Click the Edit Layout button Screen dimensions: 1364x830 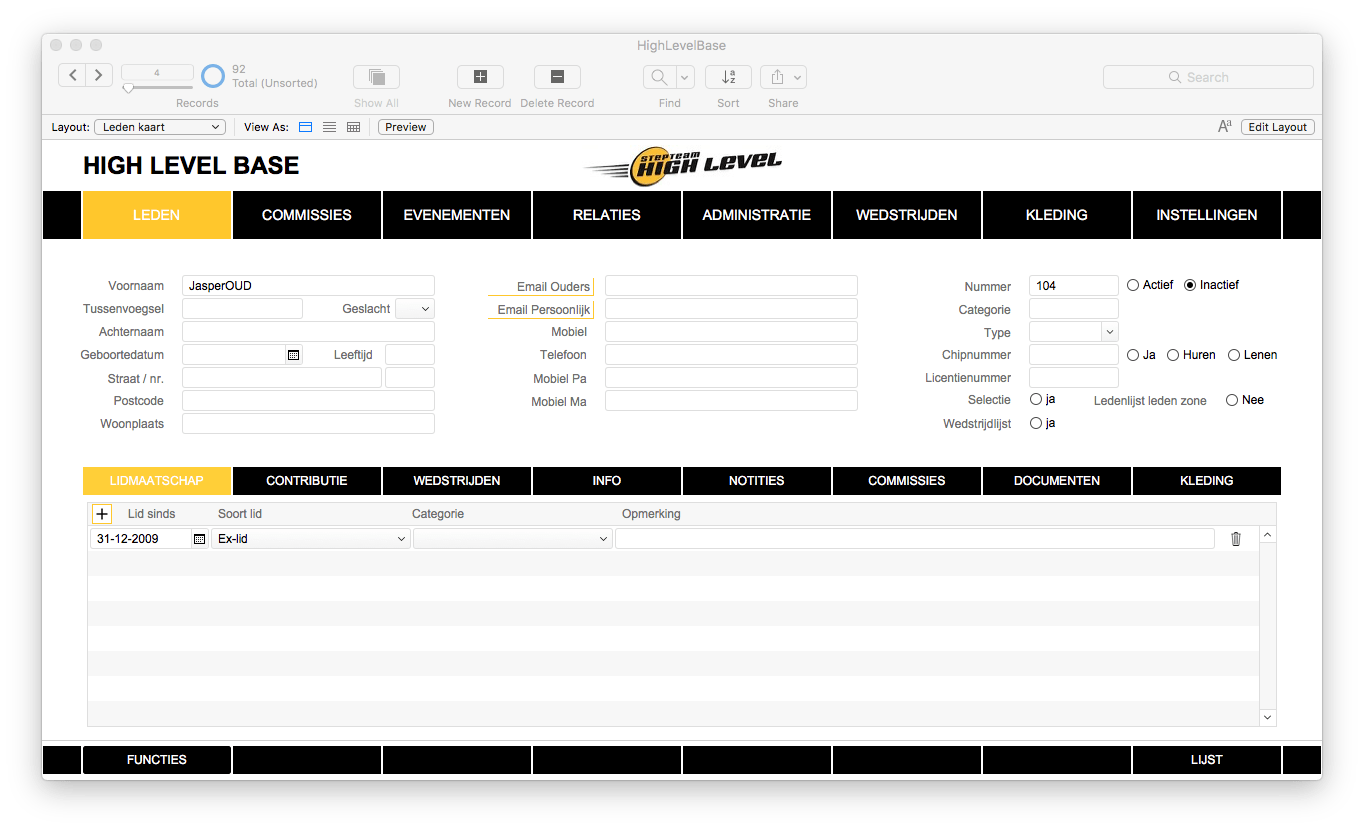click(1278, 127)
